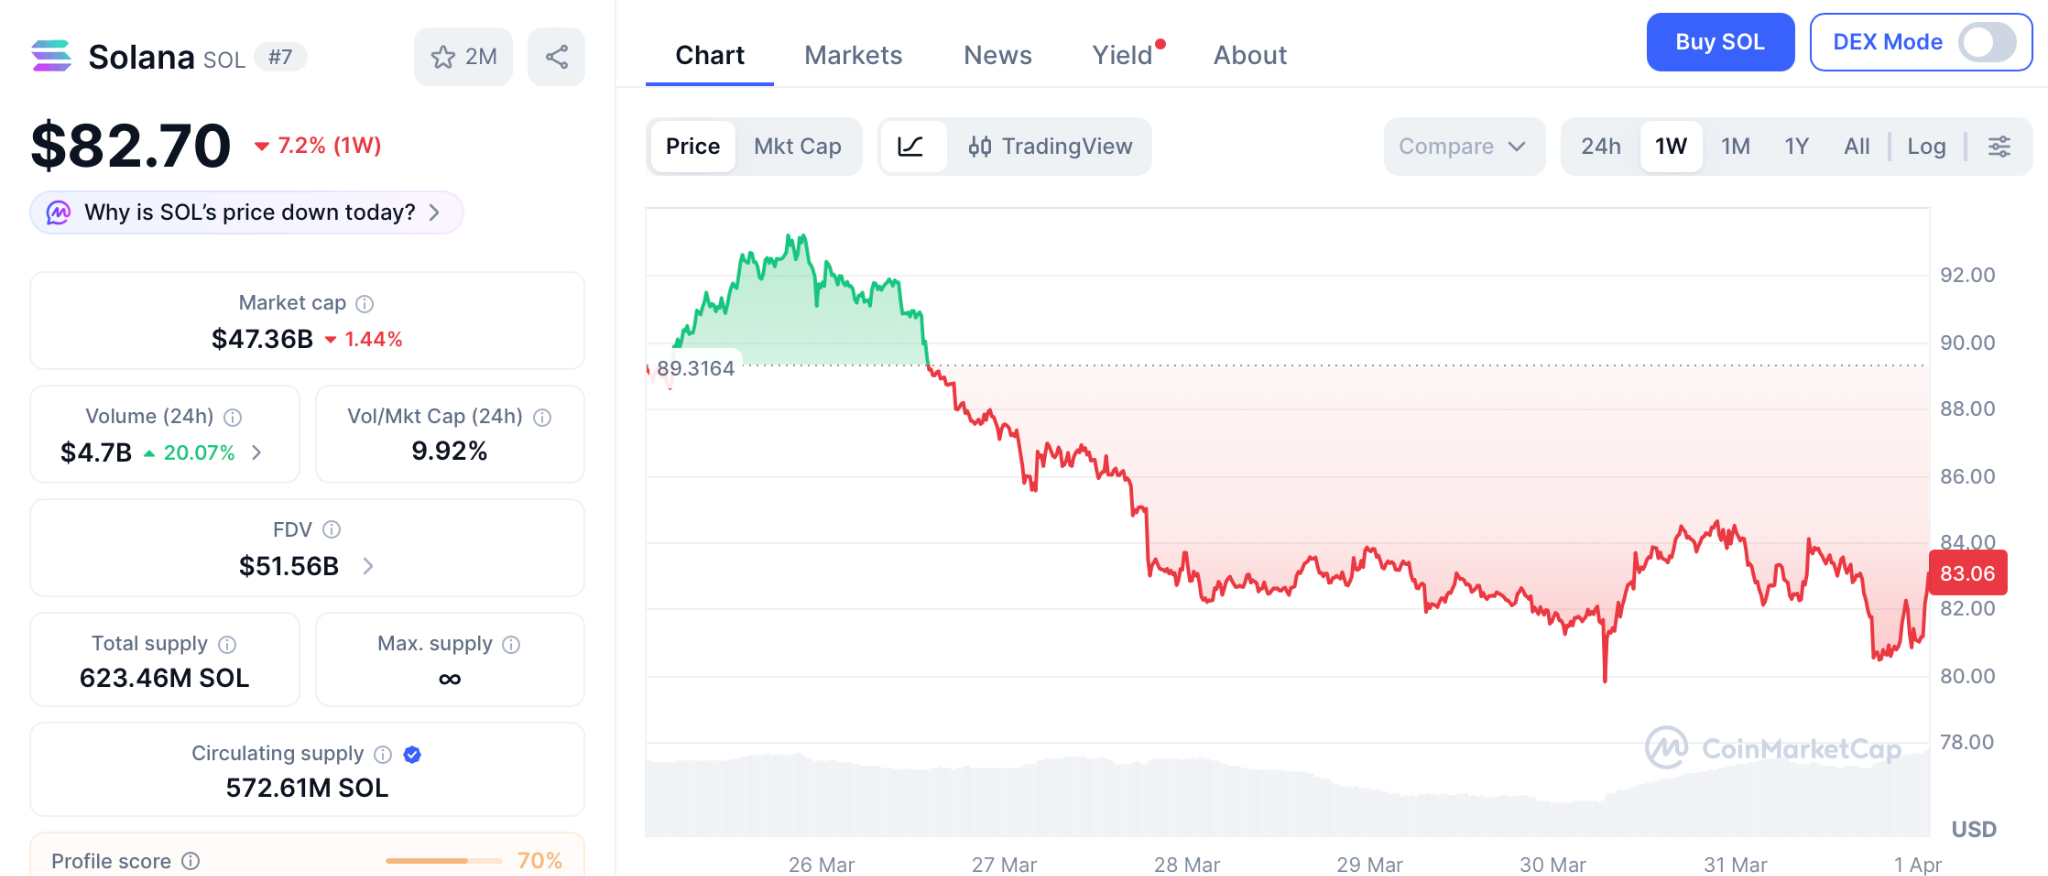Click Market cap info icon

coord(365,303)
